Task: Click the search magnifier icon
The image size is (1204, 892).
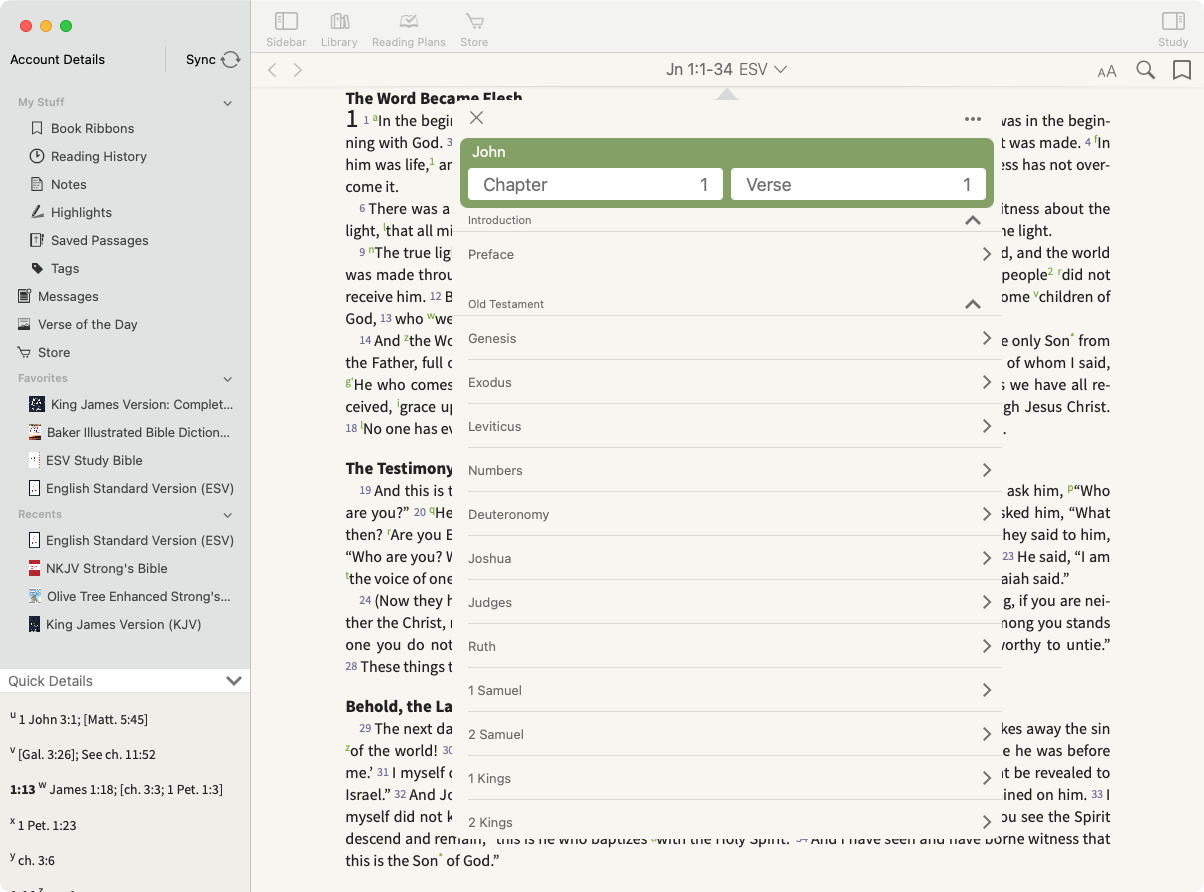Action: [x=1146, y=70]
